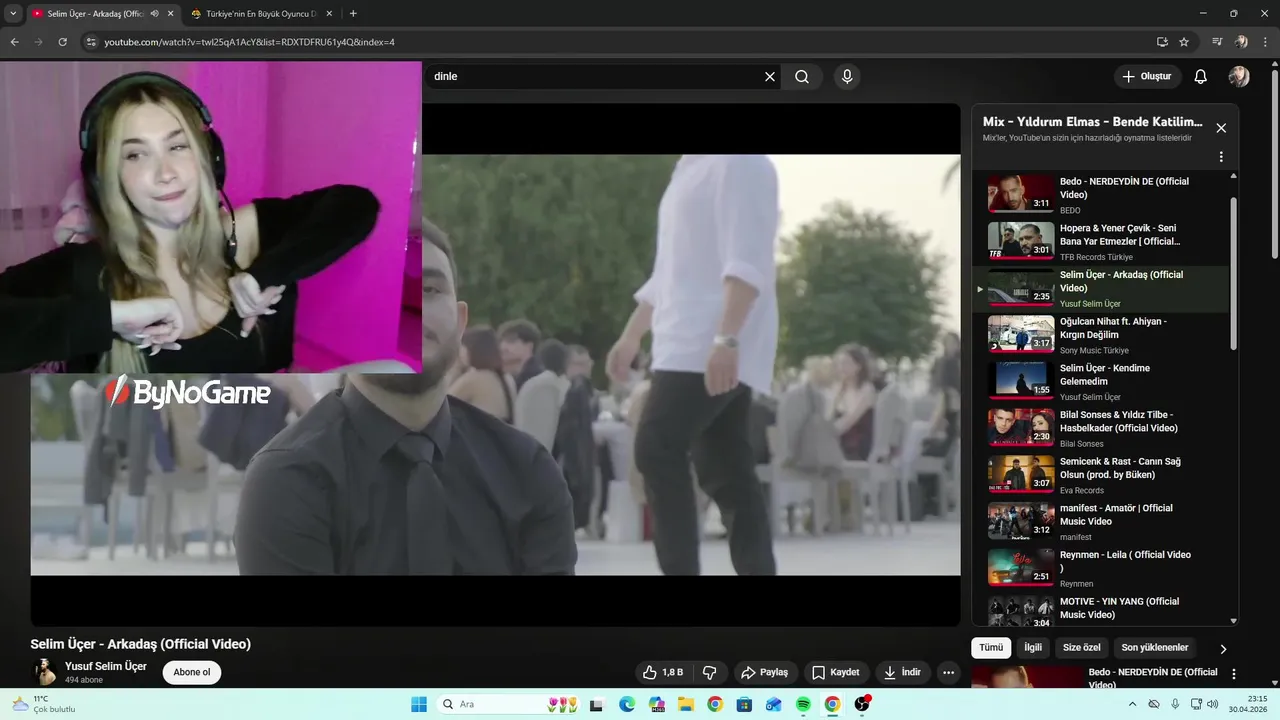The width and height of the screenshot is (1280, 720).
Task: Open Microsoft Store from the taskbar
Action: 744,704
